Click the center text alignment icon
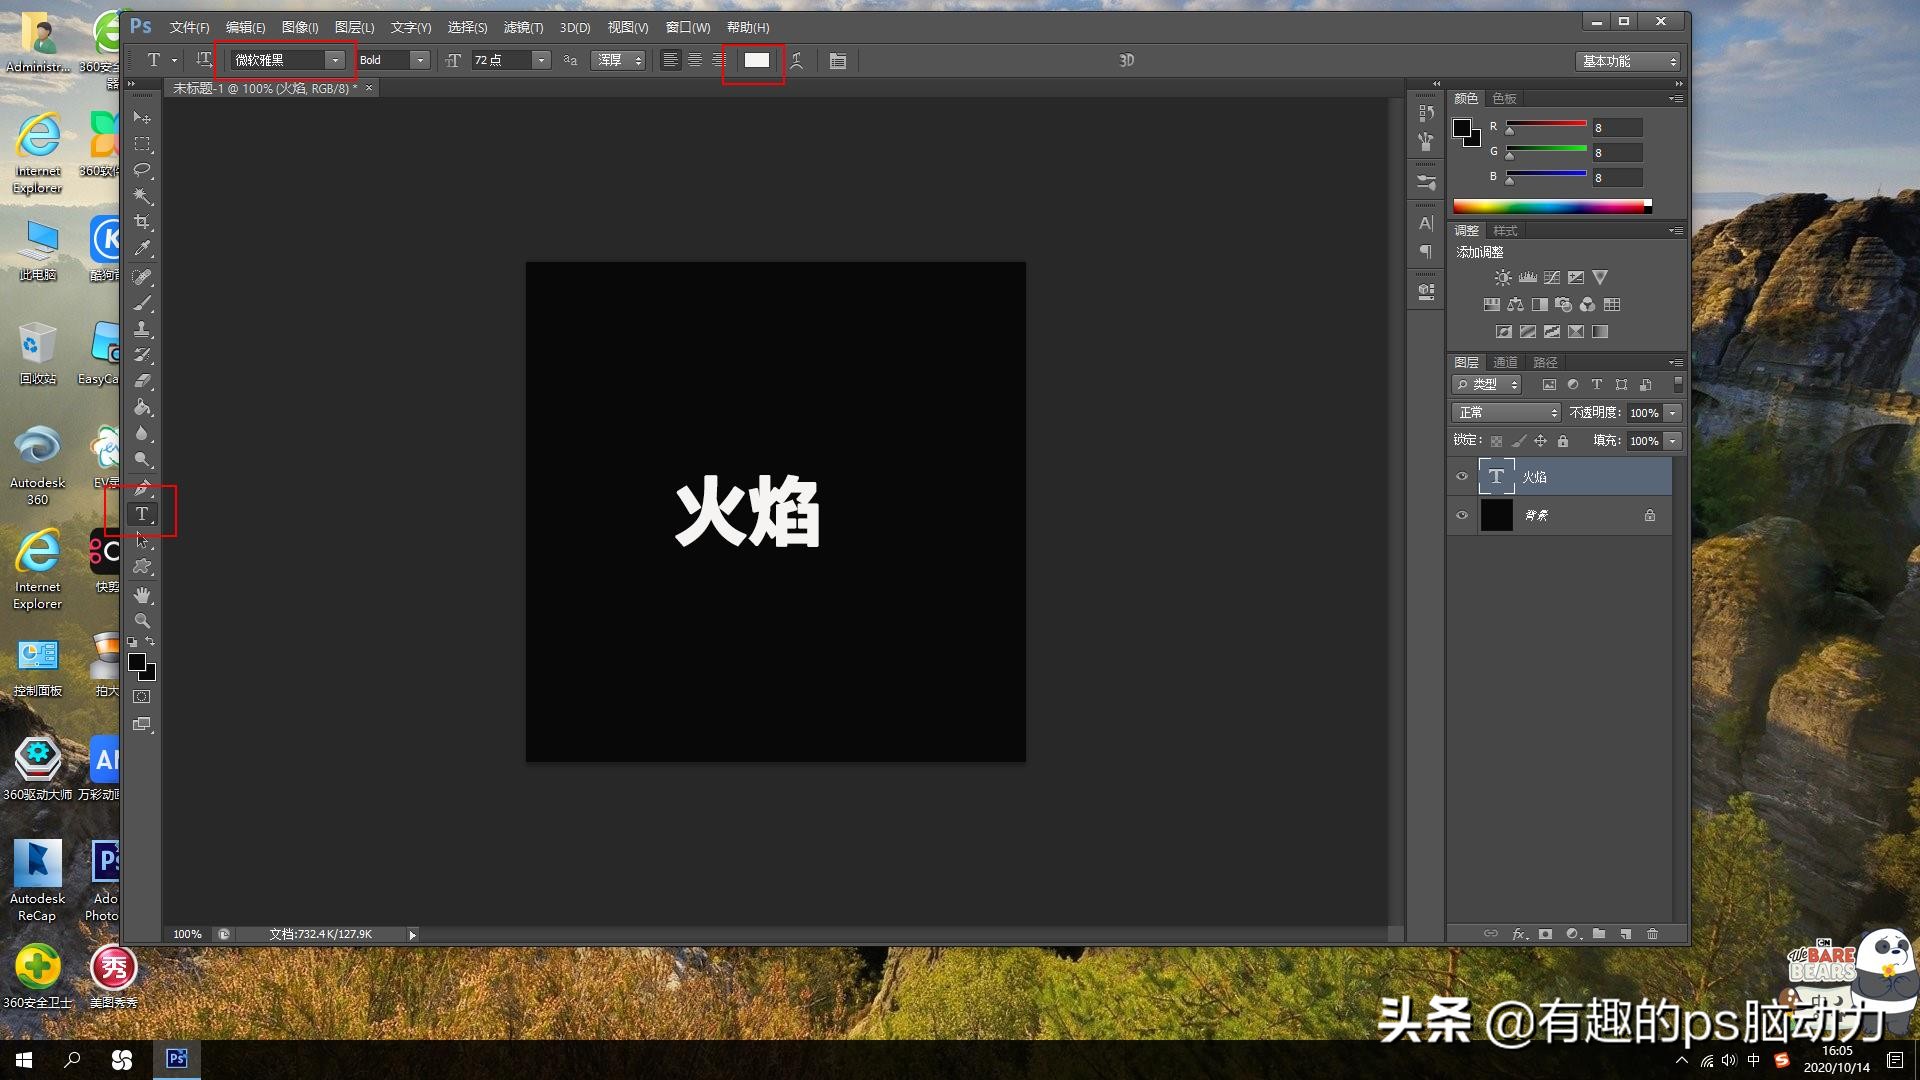This screenshot has width=1920, height=1080. [695, 61]
